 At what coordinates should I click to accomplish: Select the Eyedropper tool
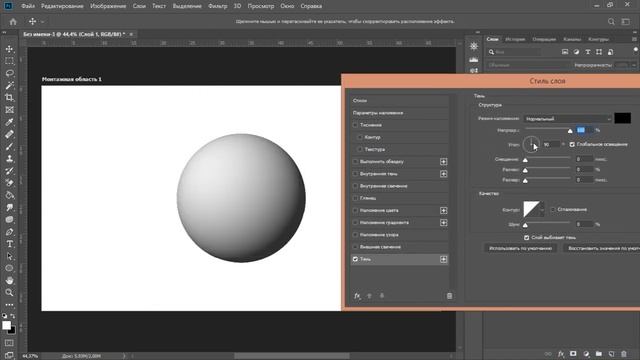9,122
